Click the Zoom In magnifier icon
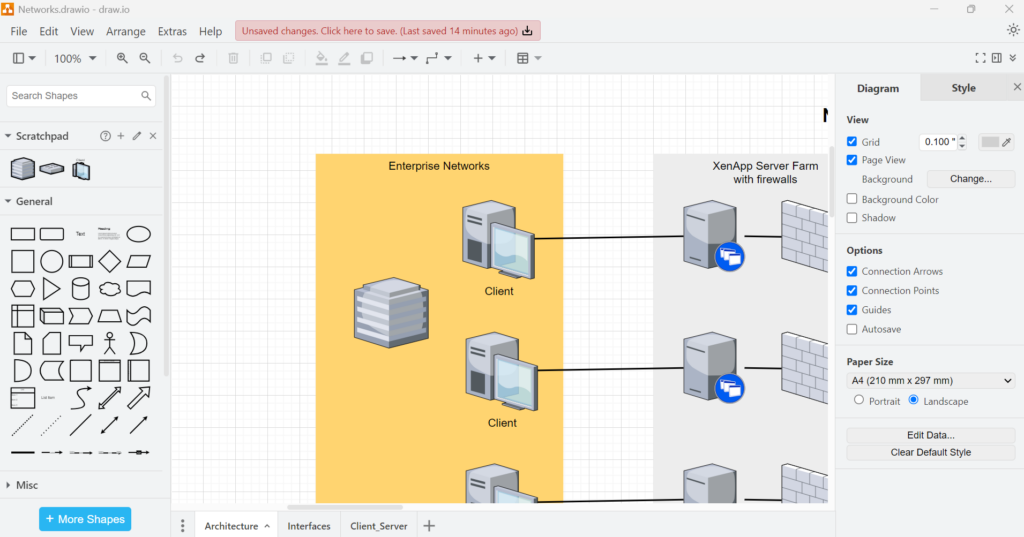This screenshot has width=1024, height=537. coord(122,58)
